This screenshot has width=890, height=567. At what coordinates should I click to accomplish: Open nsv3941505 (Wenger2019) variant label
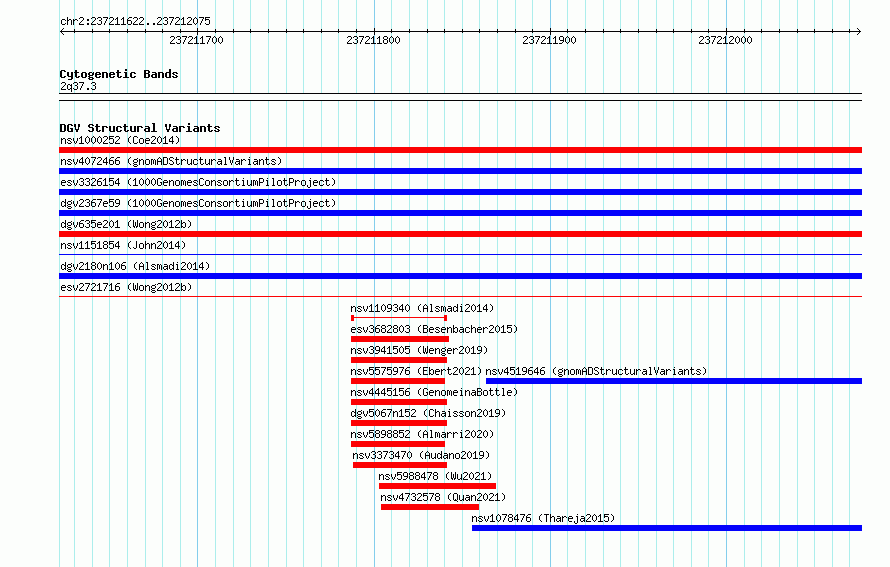(x=419, y=350)
